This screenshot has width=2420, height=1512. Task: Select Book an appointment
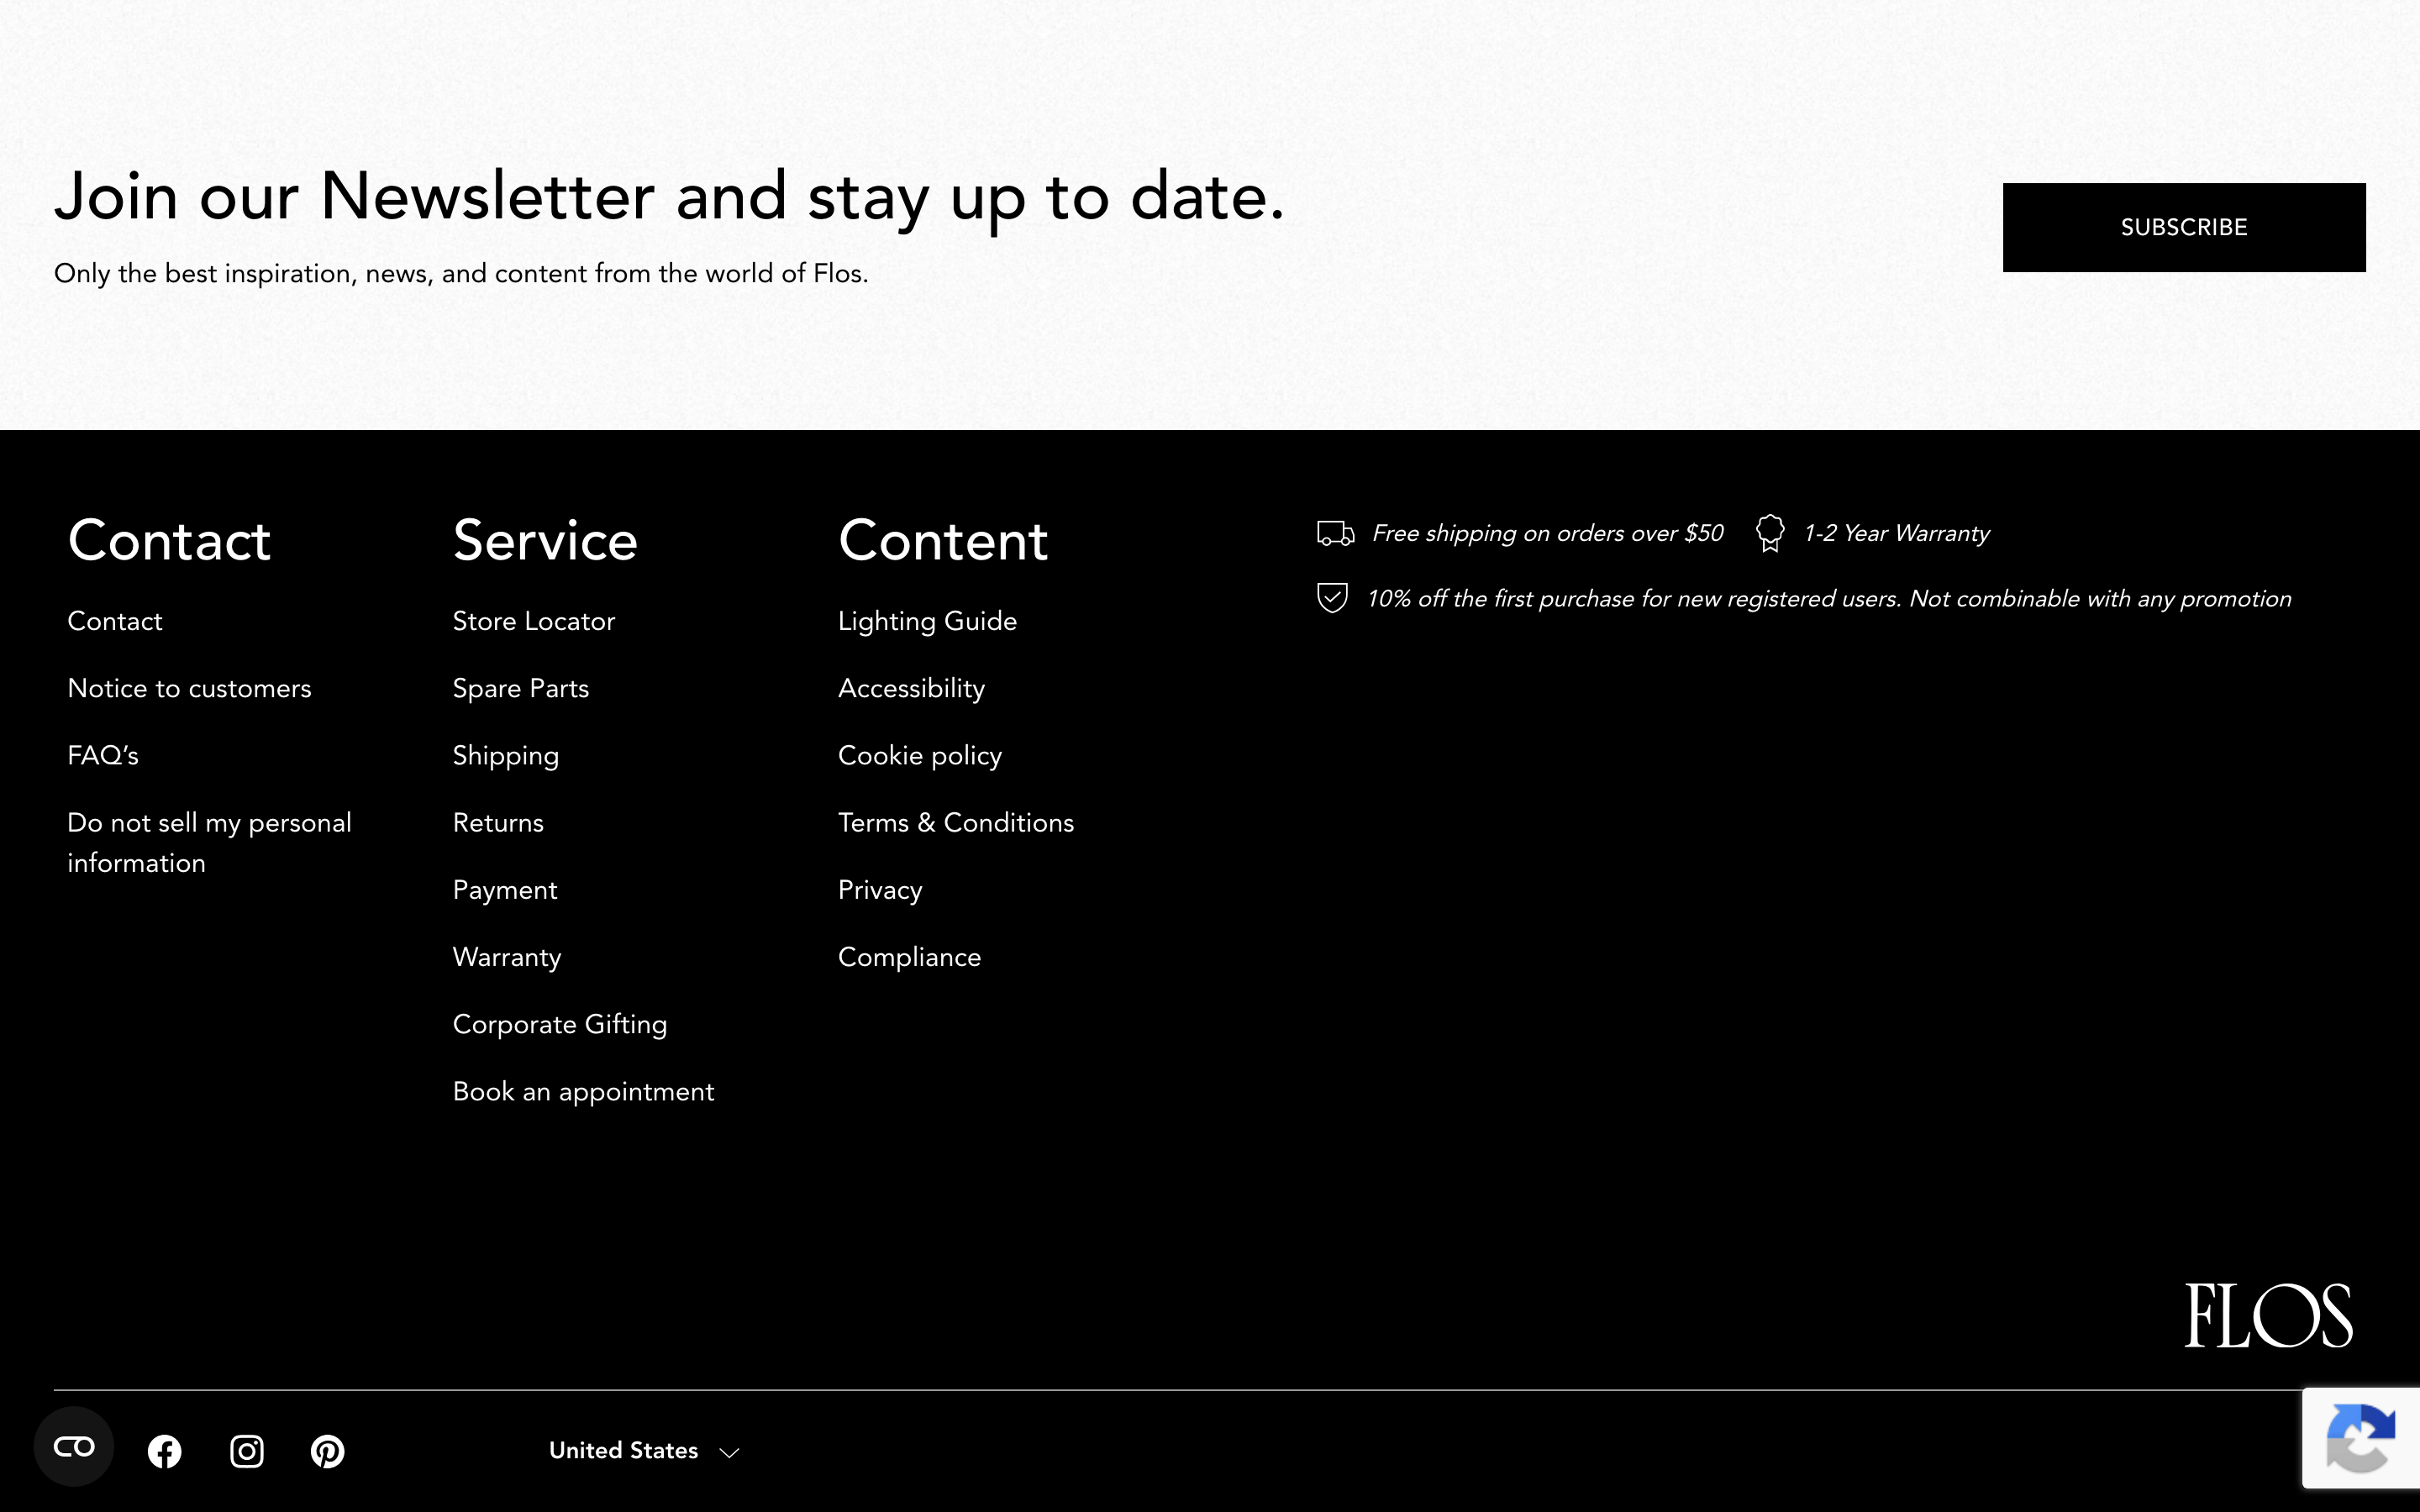click(x=584, y=1092)
